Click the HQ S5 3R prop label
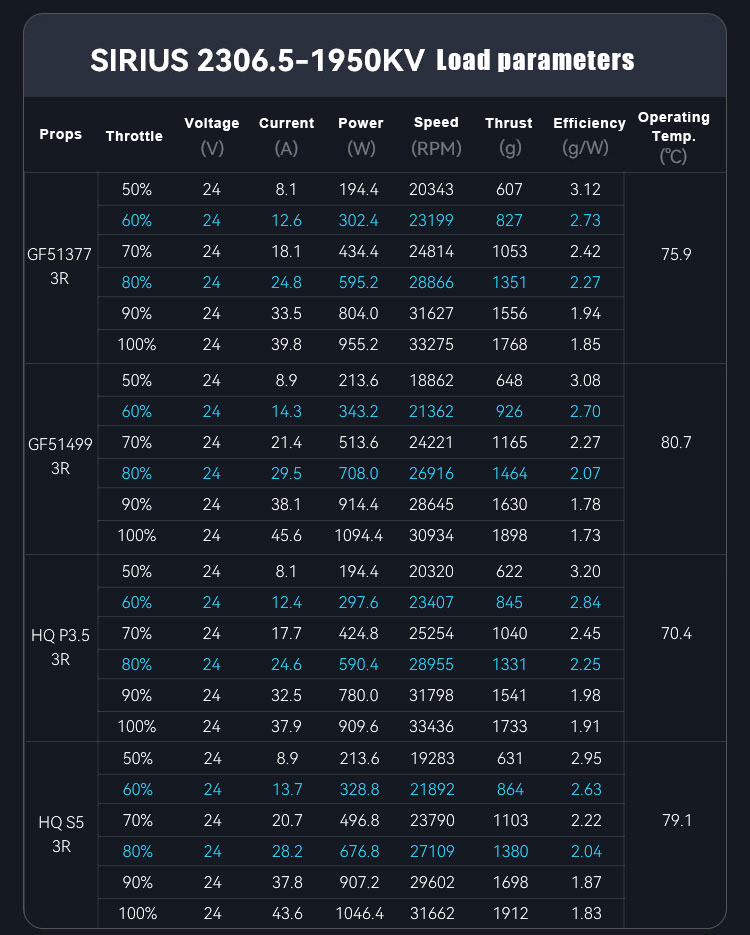This screenshot has height=935, width=750. pos(60,836)
